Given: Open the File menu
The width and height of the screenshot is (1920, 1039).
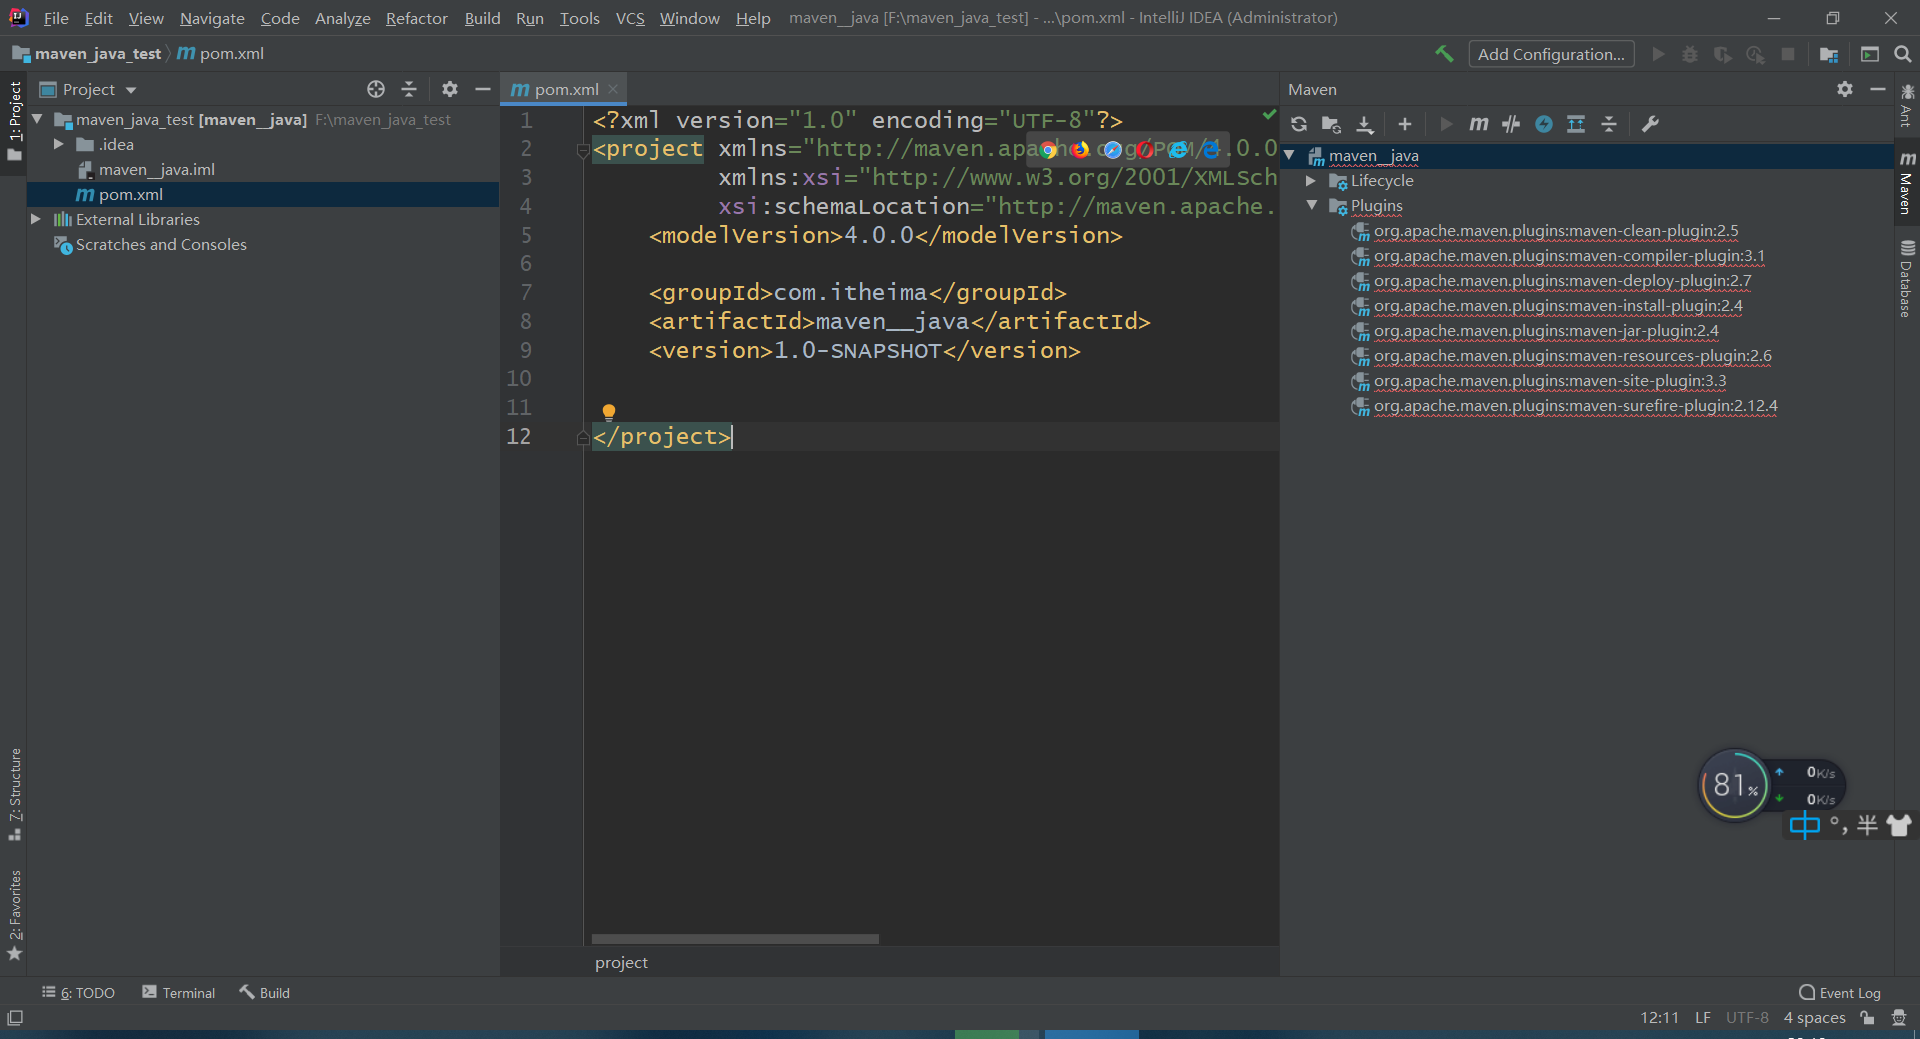Looking at the screenshot, I should pyautogui.click(x=56, y=18).
